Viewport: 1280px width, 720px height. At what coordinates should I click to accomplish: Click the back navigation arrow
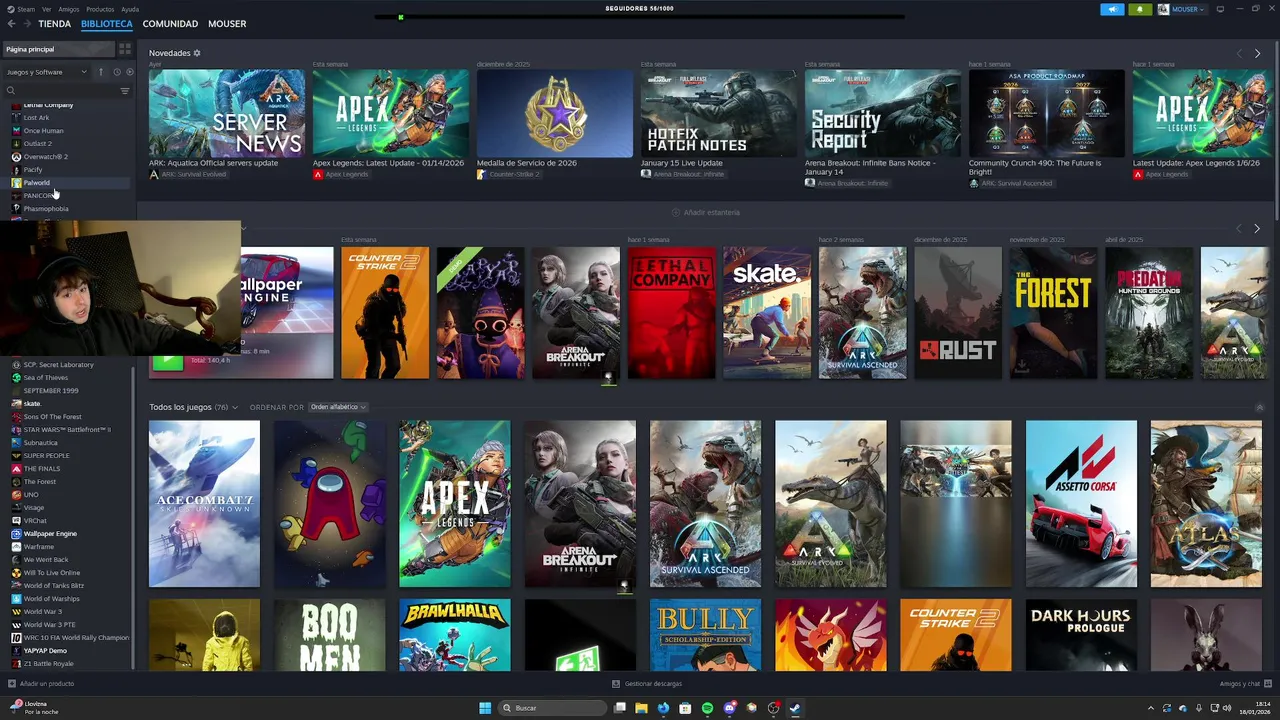click(x=11, y=24)
